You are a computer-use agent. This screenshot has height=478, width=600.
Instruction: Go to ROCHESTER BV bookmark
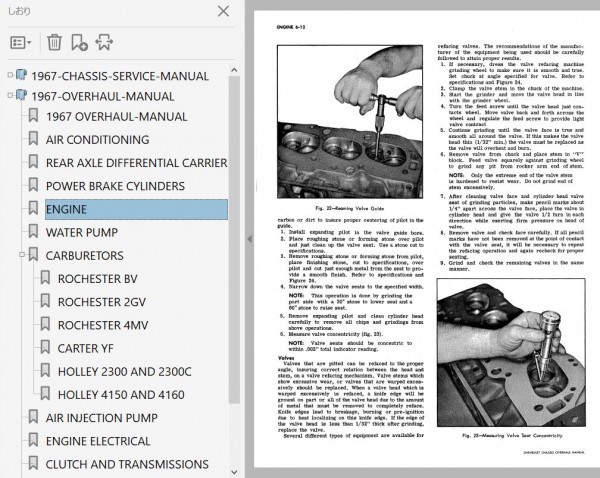click(98, 279)
